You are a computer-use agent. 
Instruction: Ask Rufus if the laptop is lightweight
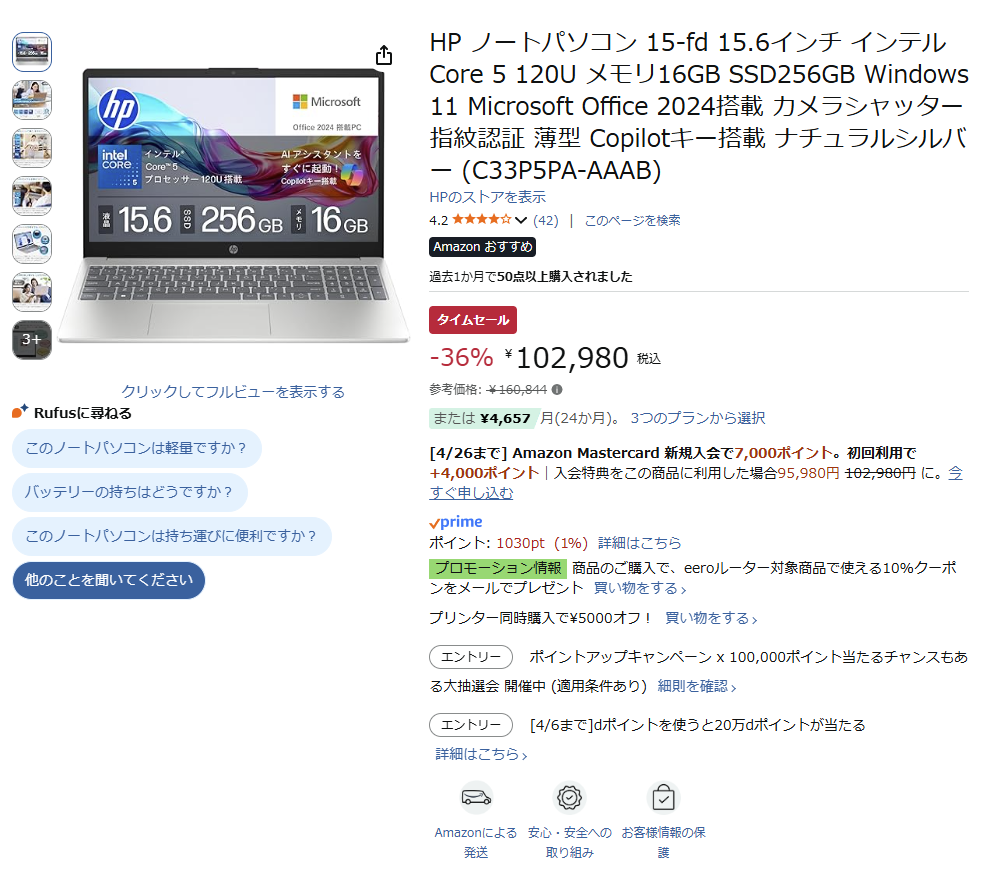click(137, 448)
